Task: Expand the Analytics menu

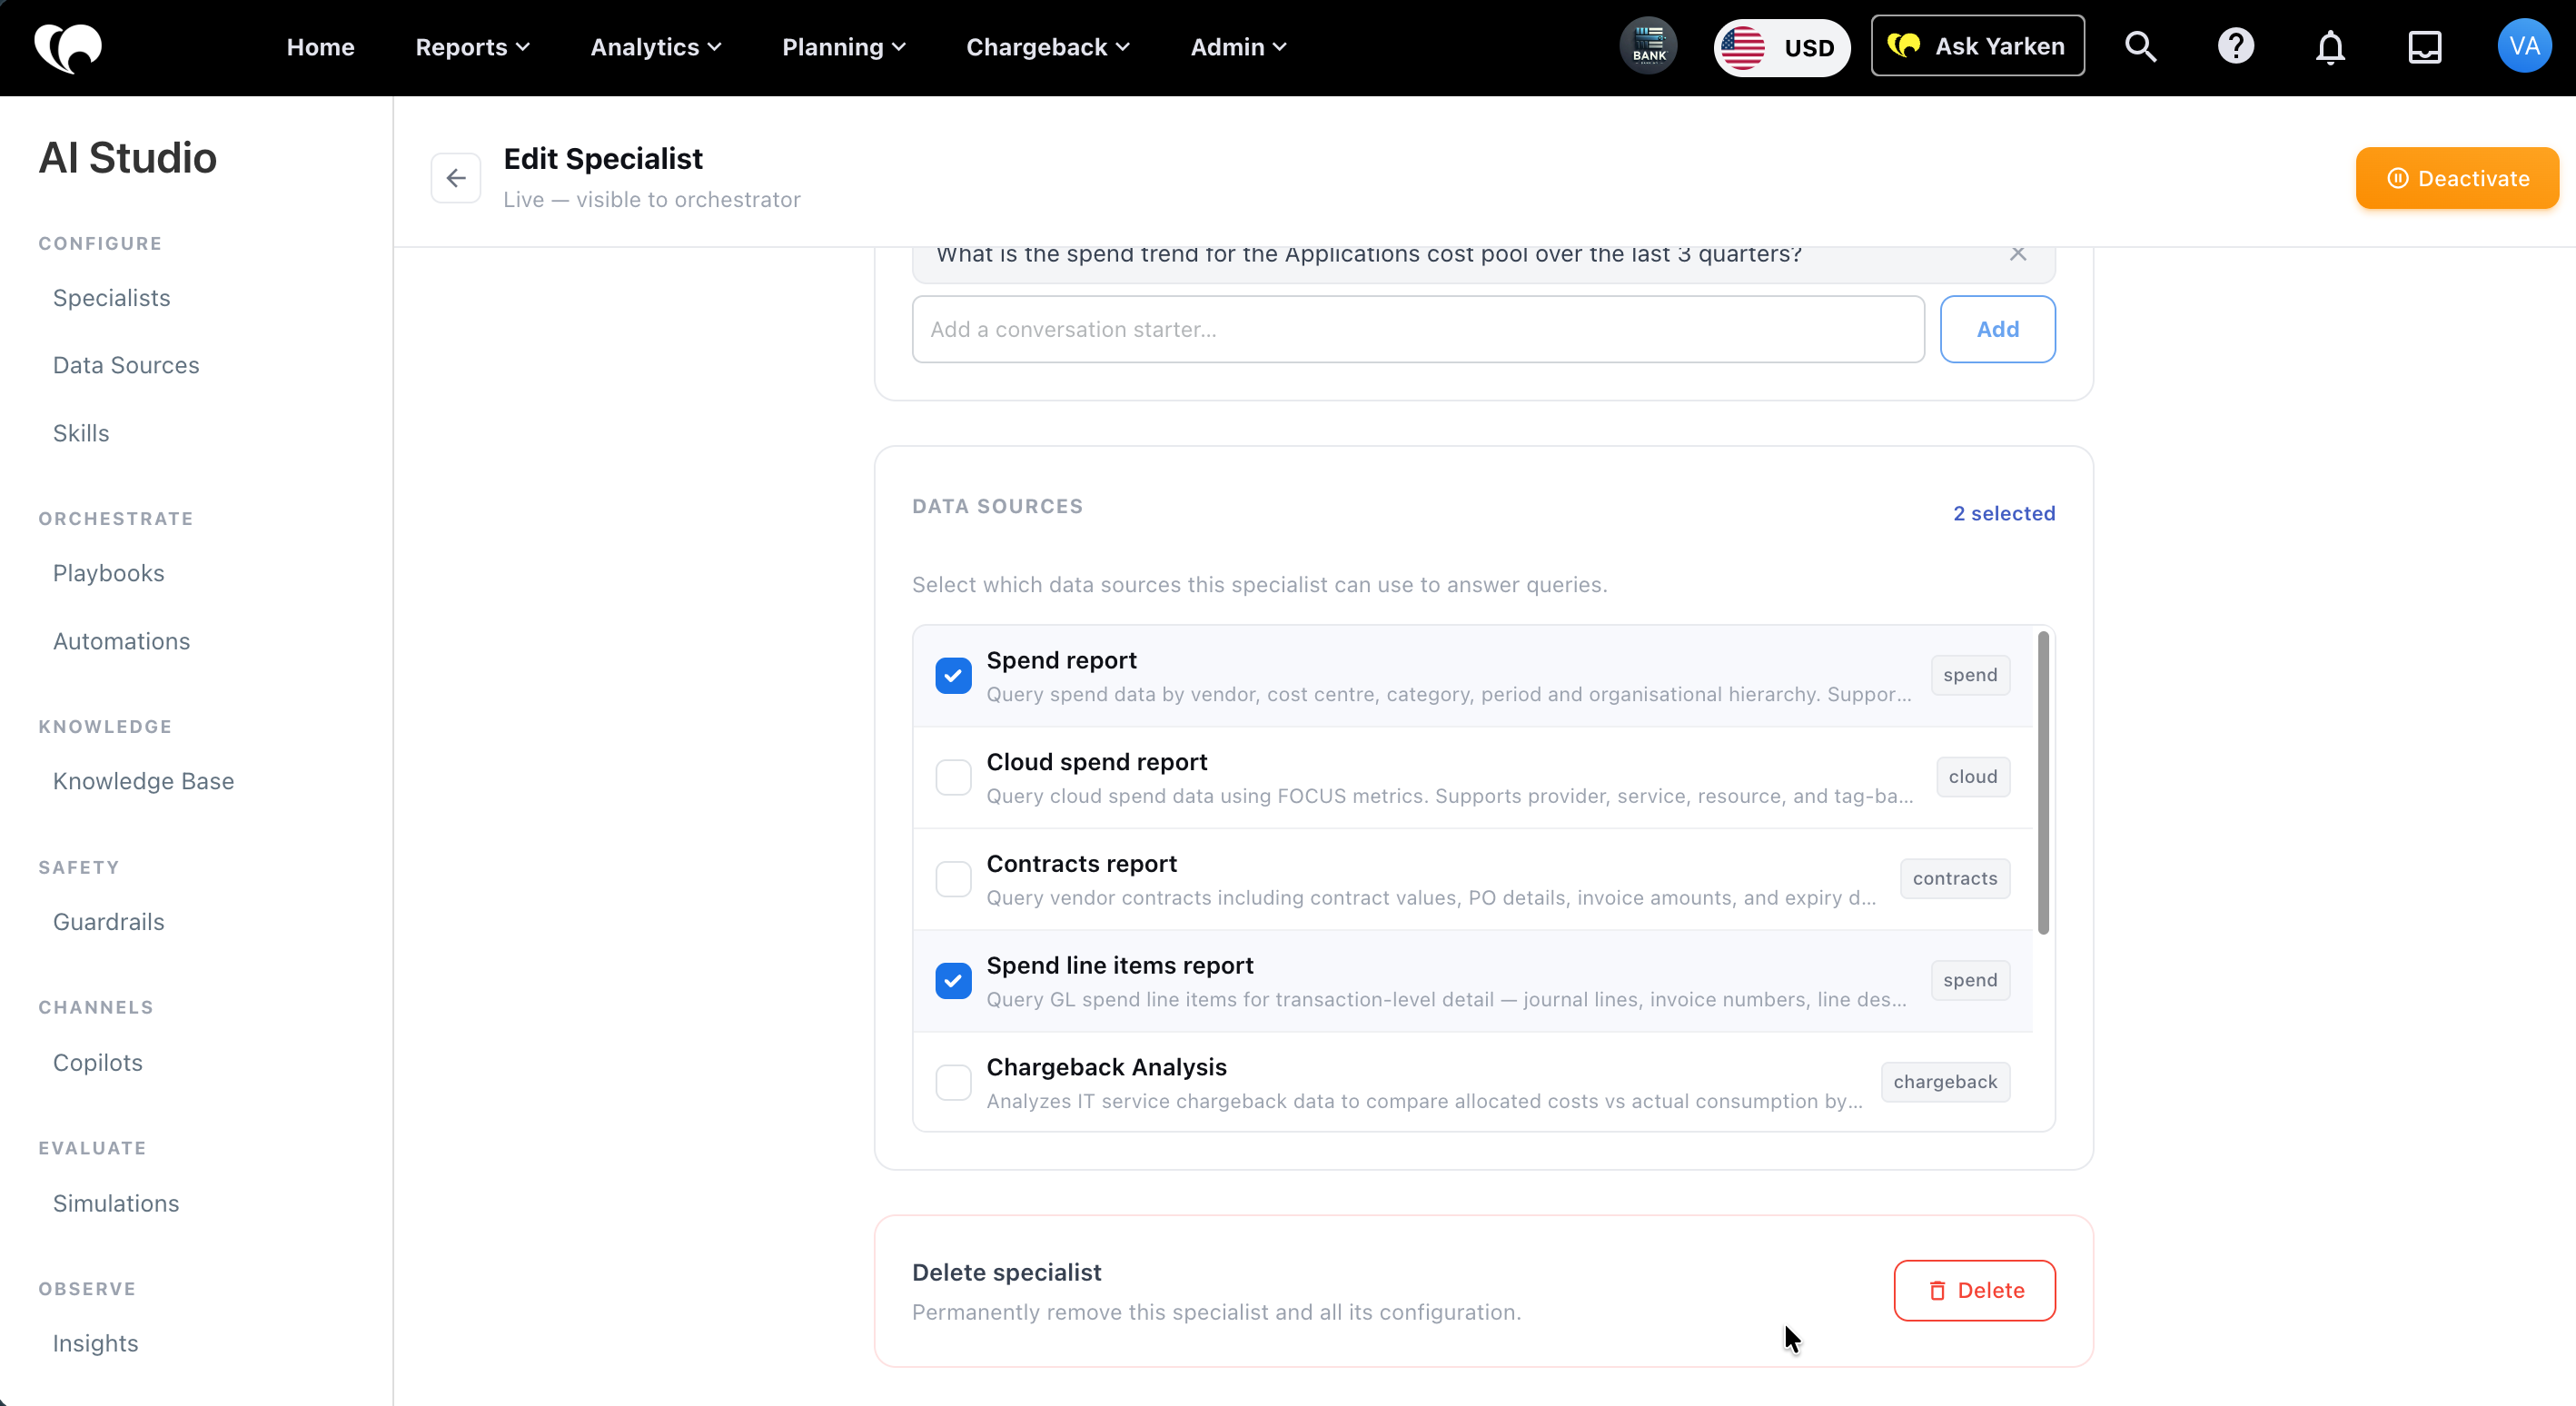Action: (x=656, y=47)
